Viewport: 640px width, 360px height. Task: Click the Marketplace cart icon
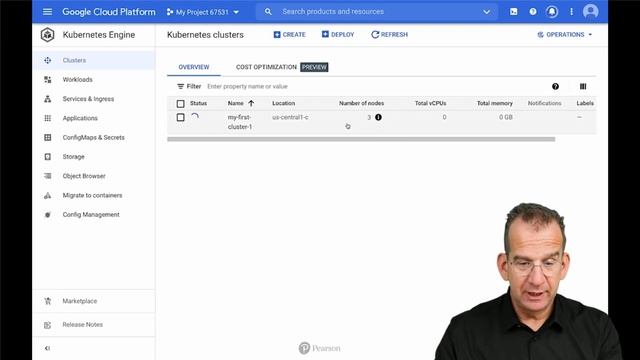click(x=48, y=301)
